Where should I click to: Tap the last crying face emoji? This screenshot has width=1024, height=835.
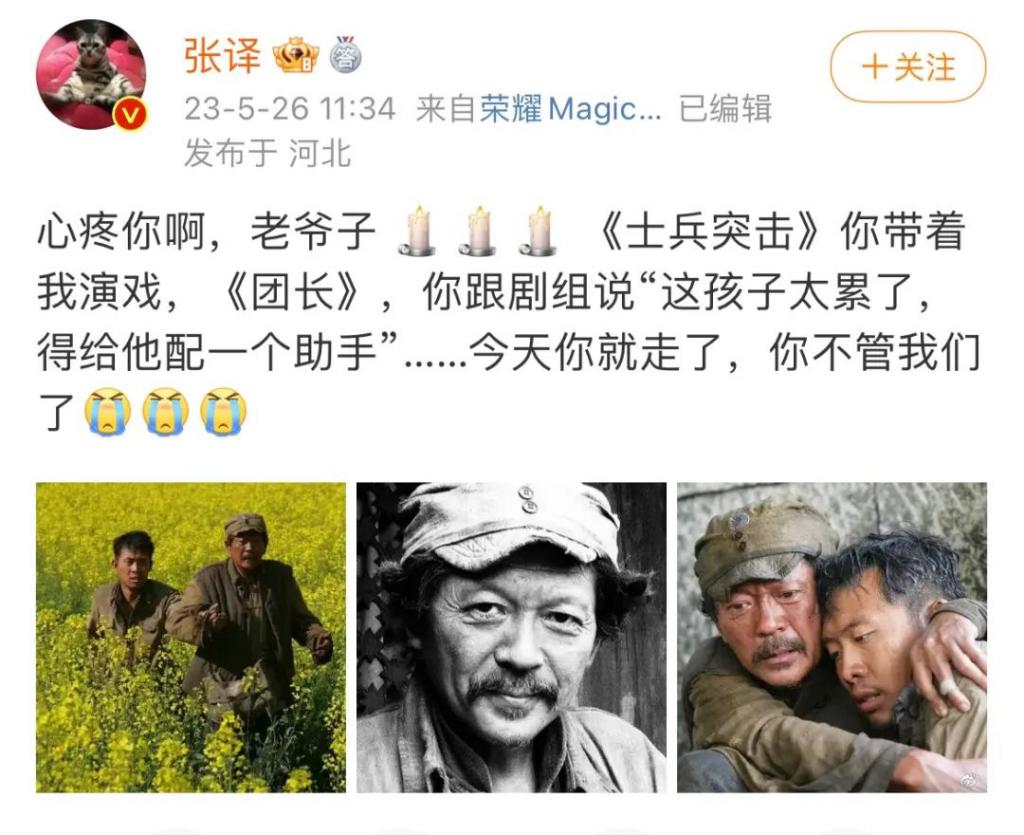(223, 411)
